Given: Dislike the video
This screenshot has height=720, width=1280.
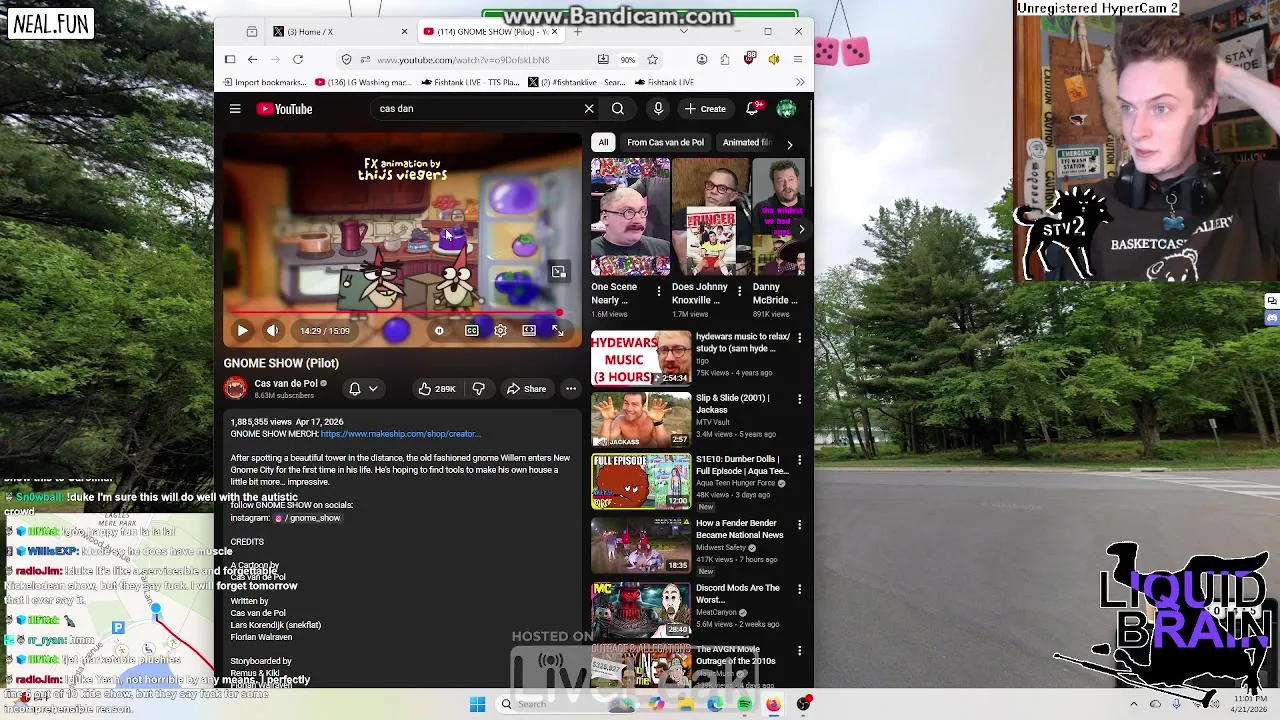Looking at the screenshot, I should (479, 389).
